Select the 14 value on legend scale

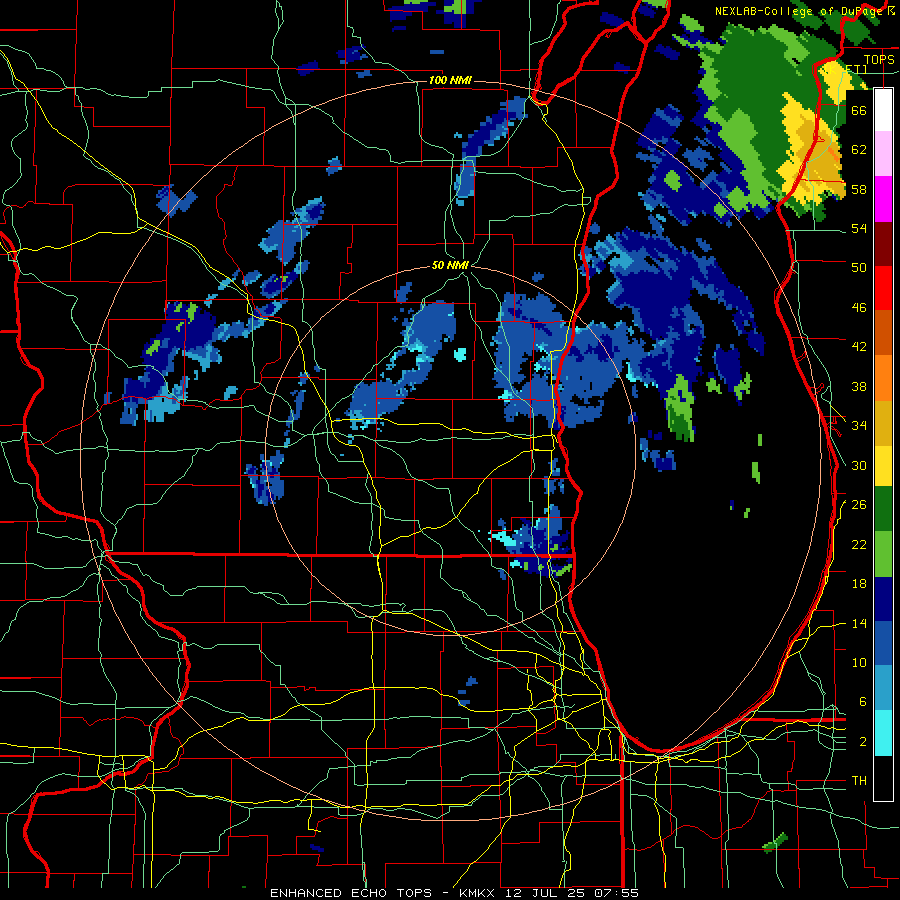[x=859, y=623]
